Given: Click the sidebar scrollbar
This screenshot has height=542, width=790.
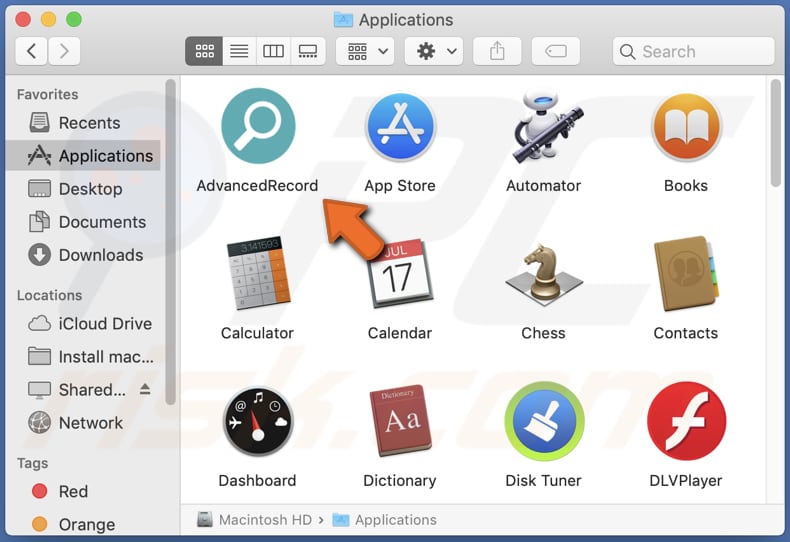Looking at the screenshot, I should click(170, 242).
